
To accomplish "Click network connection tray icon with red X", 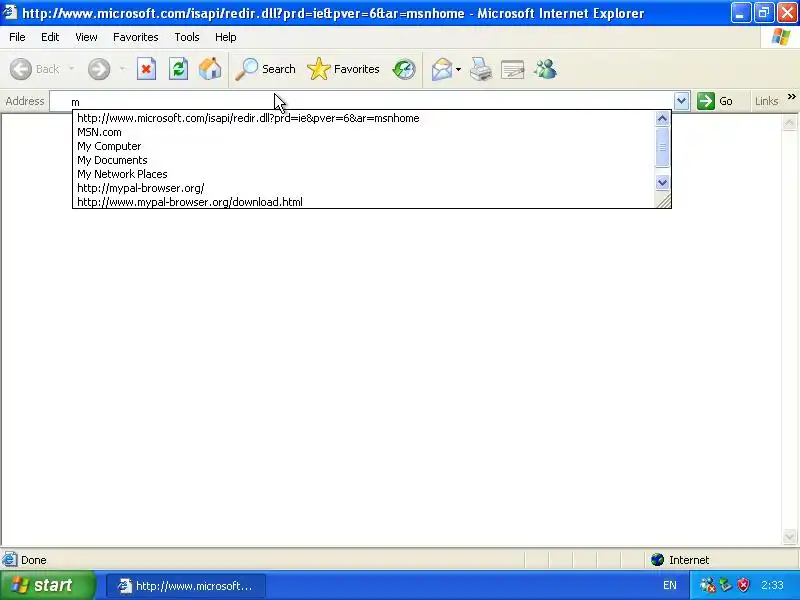I will pos(707,585).
